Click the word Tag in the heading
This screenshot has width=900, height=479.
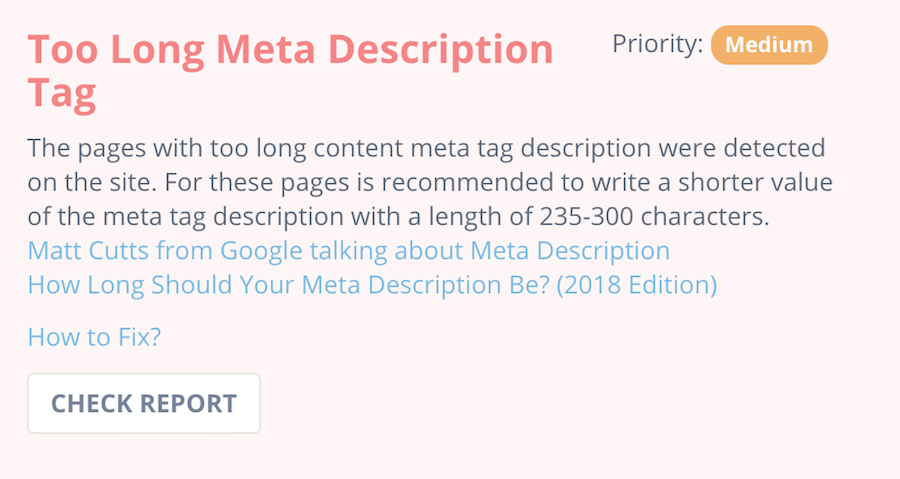[61, 94]
